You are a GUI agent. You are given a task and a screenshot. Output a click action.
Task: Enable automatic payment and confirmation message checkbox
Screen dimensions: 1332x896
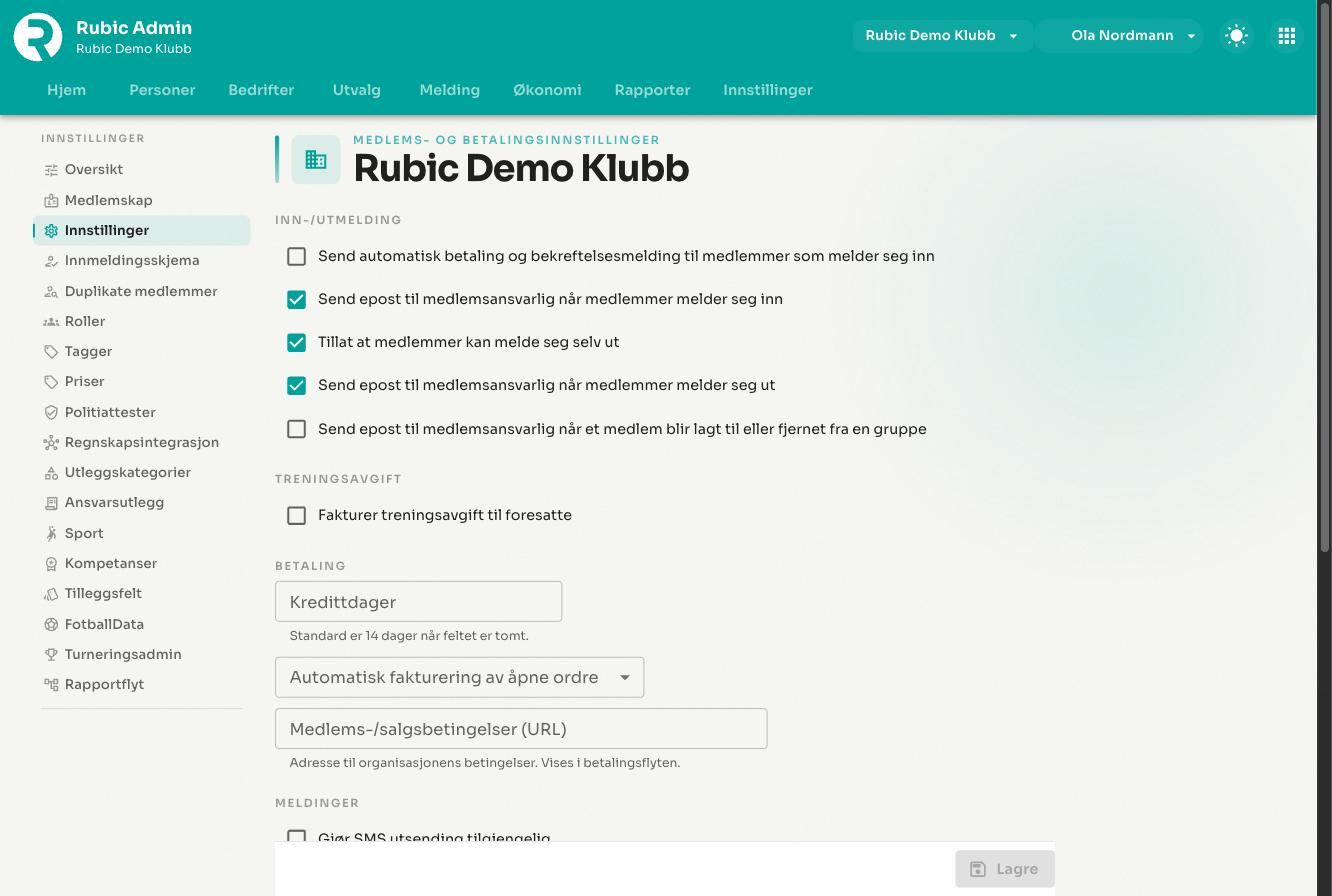point(297,257)
